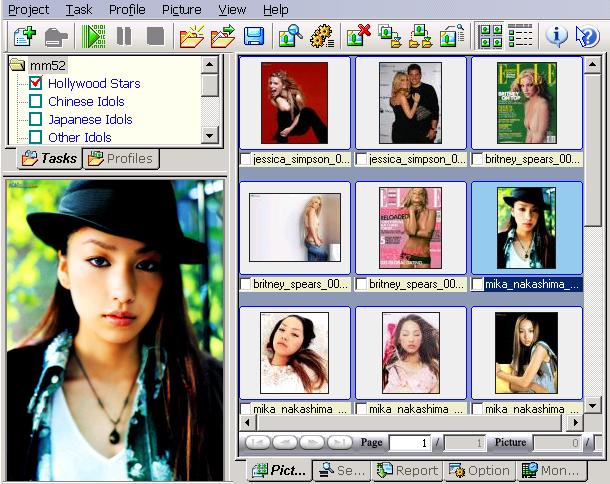
Task: Click the picture search magnifier icon
Action: pyautogui.click(x=291, y=36)
